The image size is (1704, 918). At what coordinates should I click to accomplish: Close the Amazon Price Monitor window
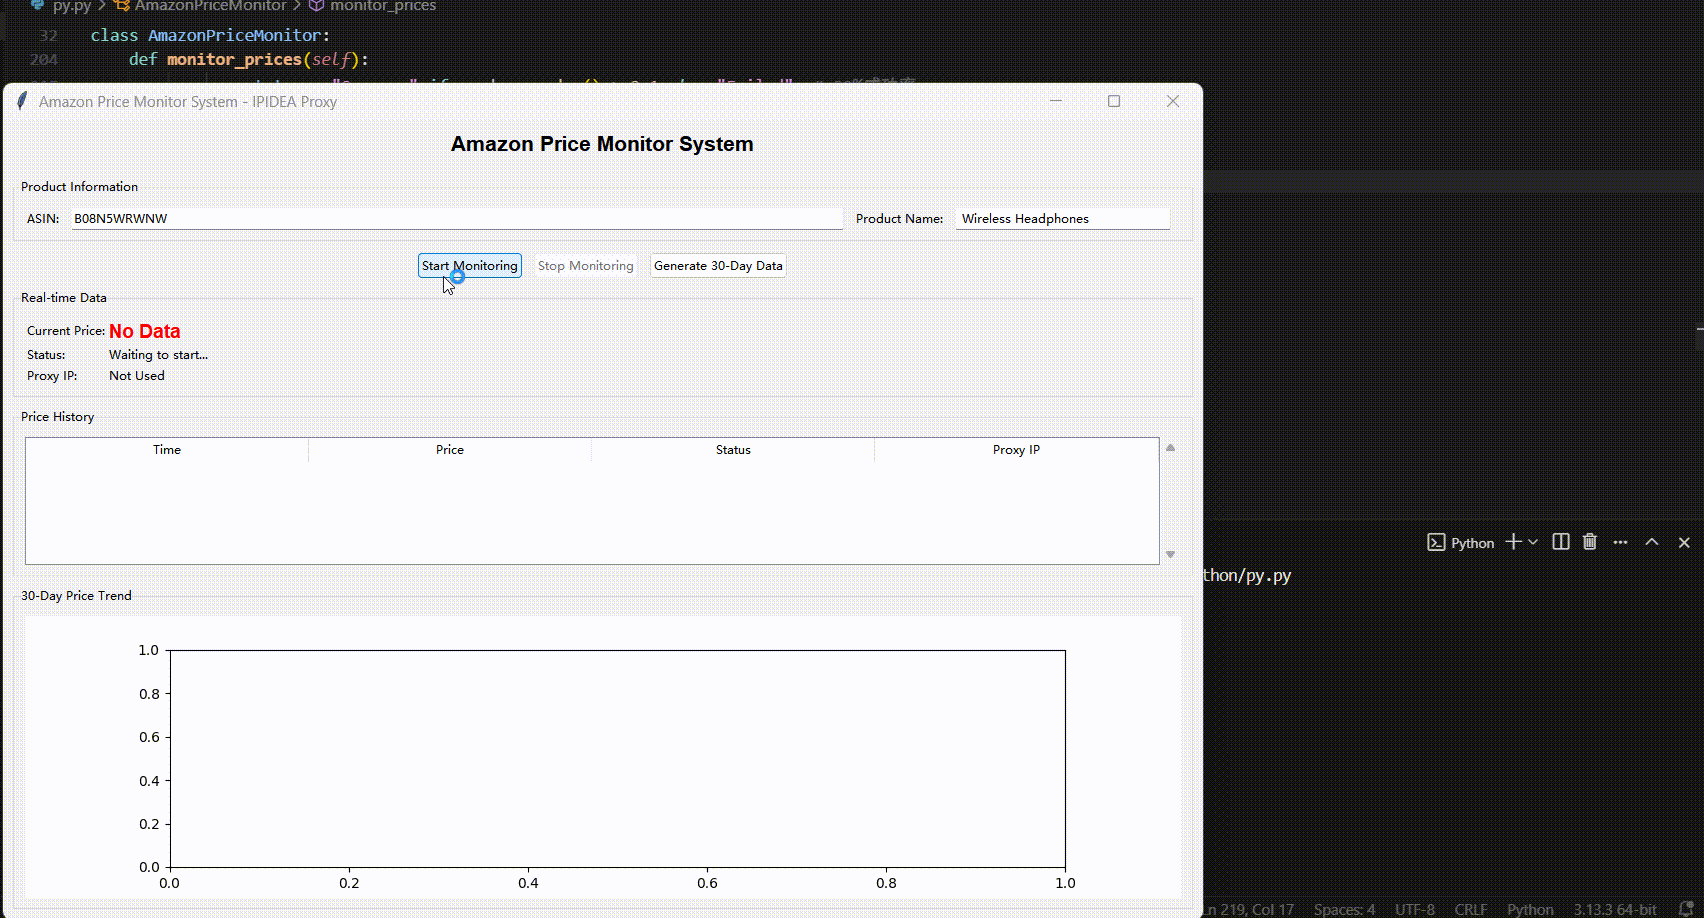(1173, 101)
